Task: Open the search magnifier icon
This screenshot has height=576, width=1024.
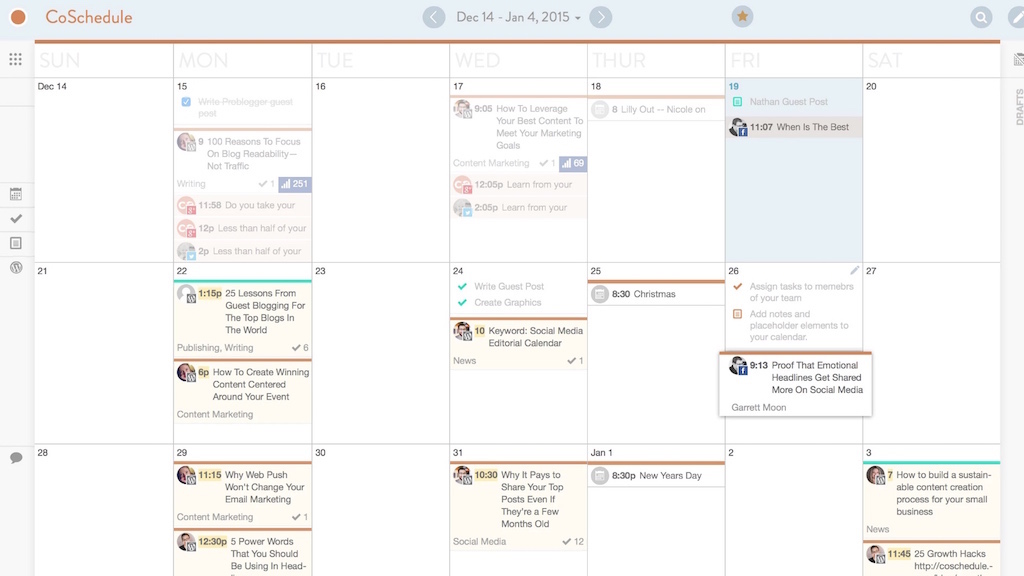Action: 981,17
